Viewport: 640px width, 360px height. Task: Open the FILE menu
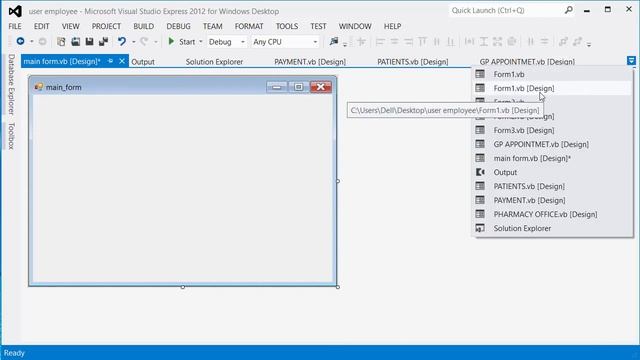[x=15, y=26]
